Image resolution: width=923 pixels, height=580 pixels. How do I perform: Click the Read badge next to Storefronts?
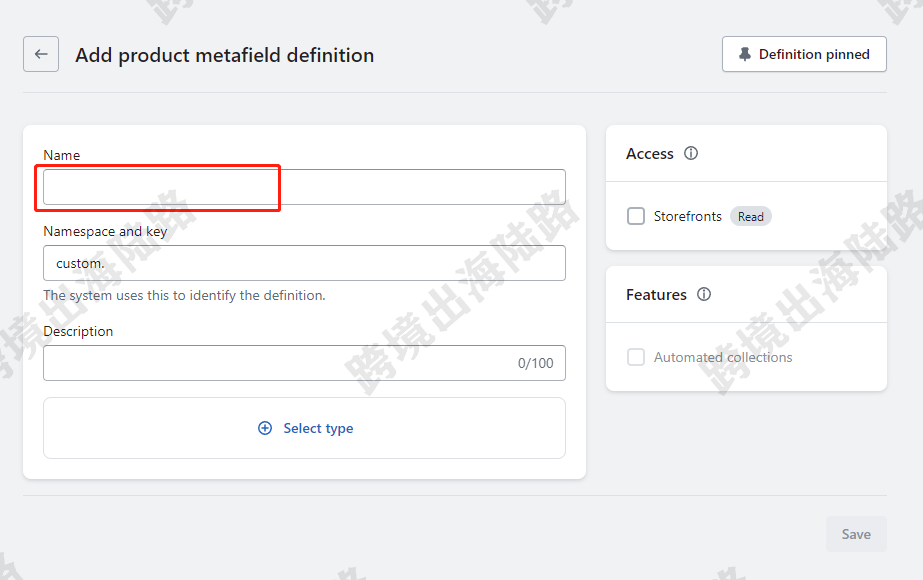[x=751, y=217]
